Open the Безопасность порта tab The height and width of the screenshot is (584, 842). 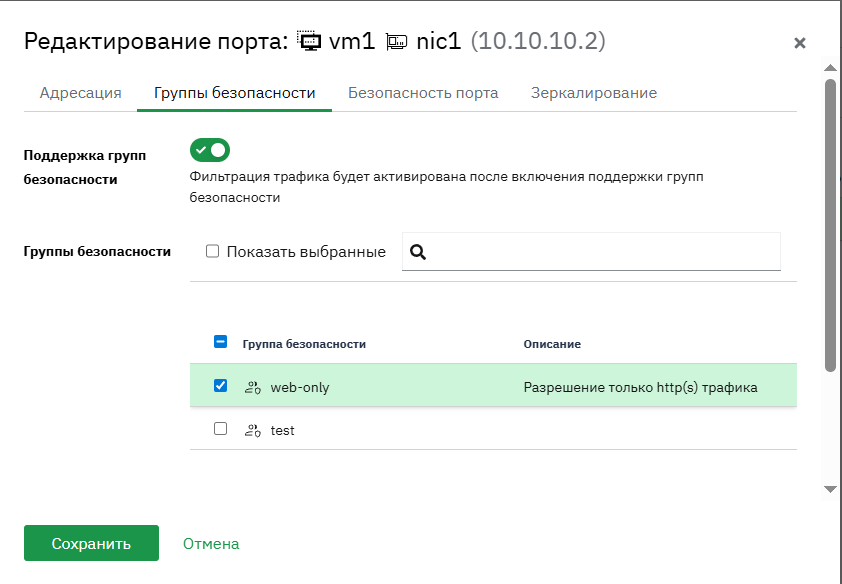click(x=423, y=93)
